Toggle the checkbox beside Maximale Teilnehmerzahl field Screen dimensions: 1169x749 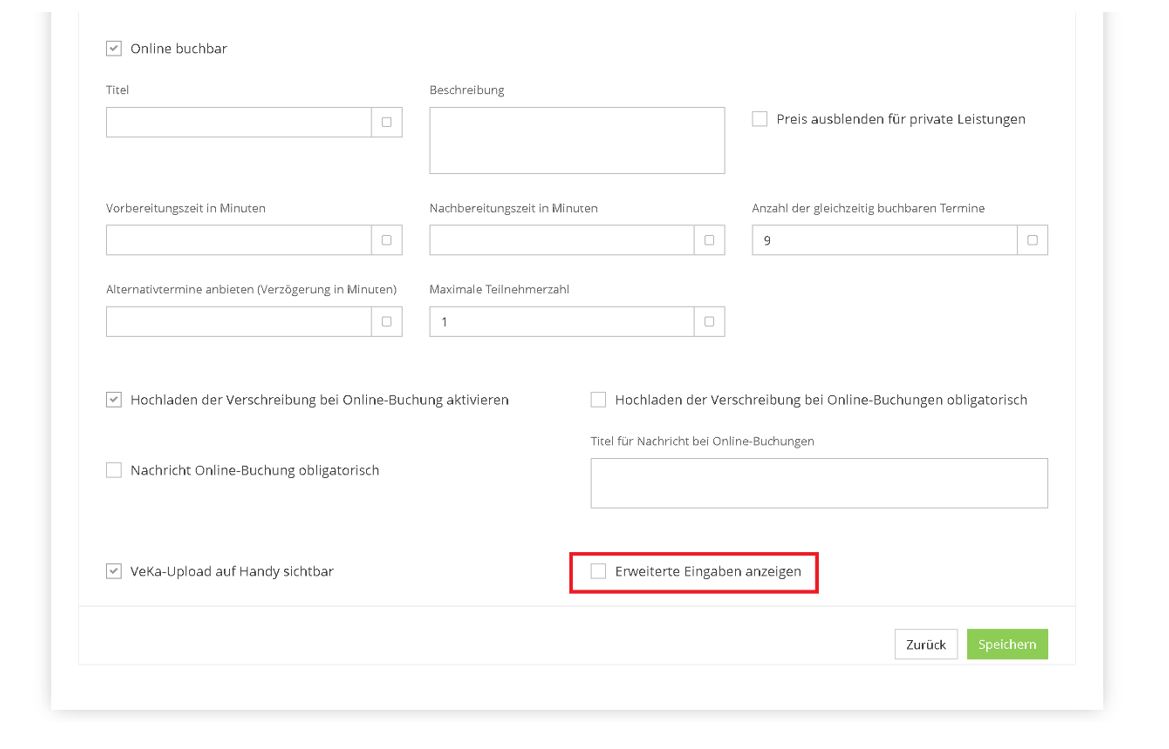pyautogui.click(x=709, y=322)
